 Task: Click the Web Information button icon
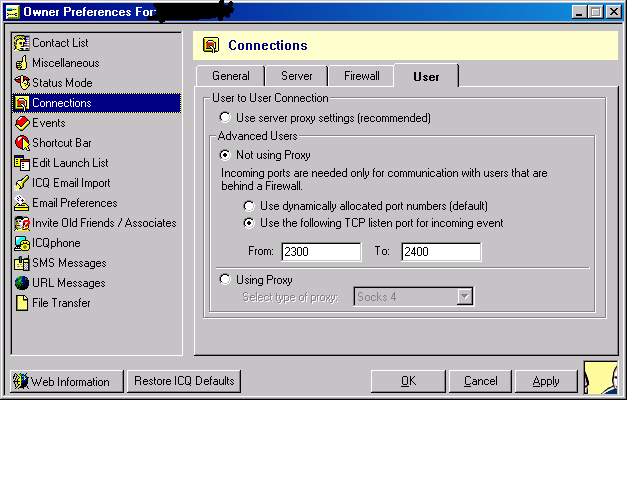[20, 381]
